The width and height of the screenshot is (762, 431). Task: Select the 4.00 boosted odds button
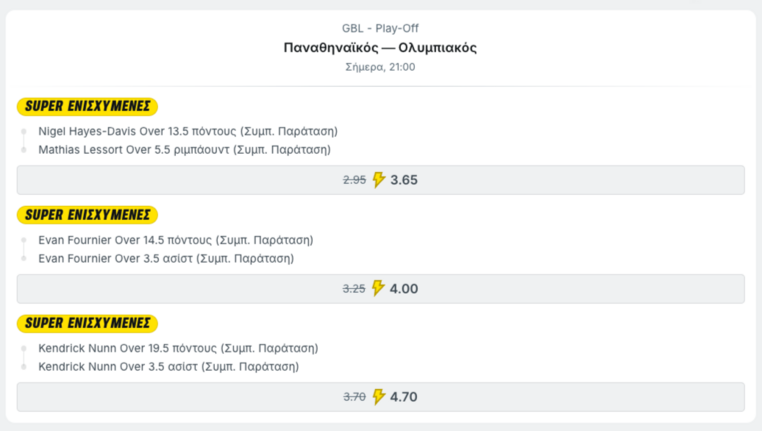point(381,289)
